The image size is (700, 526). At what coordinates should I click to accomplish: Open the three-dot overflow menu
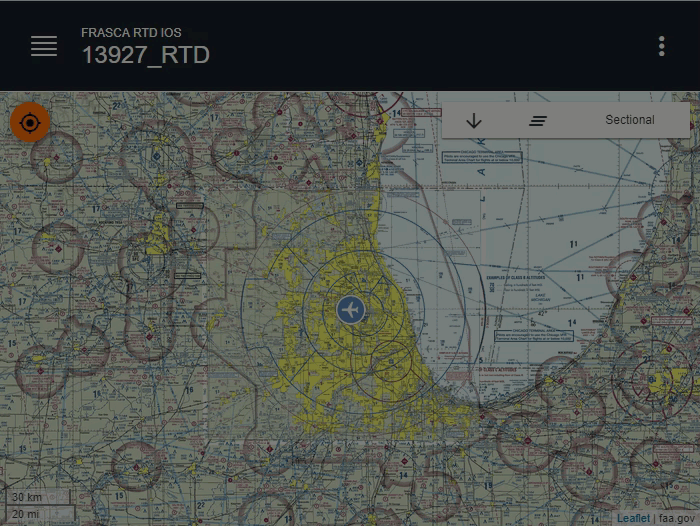[x=662, y=46]
